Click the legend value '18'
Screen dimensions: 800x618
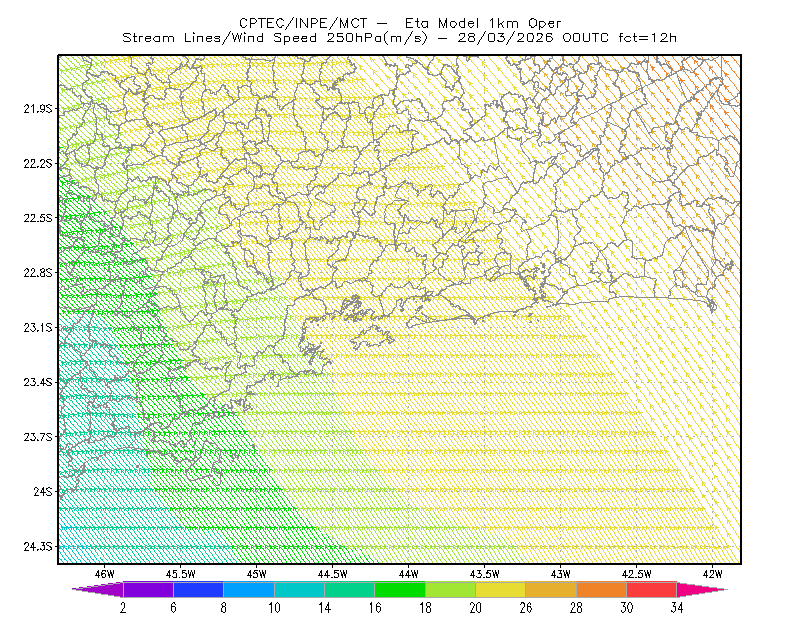pyautogui.click(x=425, y=608)
